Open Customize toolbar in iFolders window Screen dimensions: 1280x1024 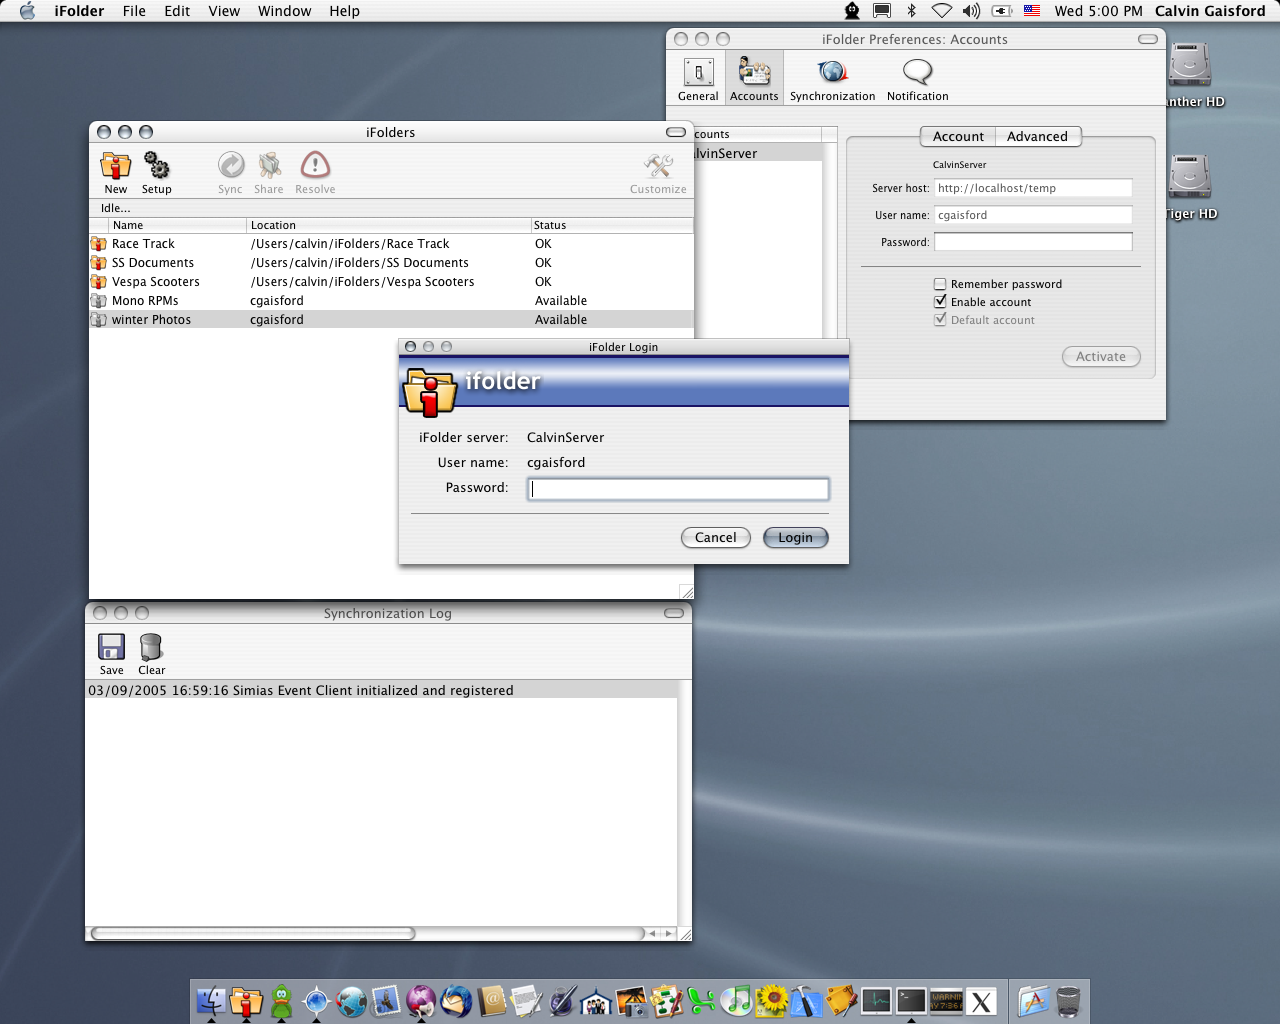(x=658, y=172)
